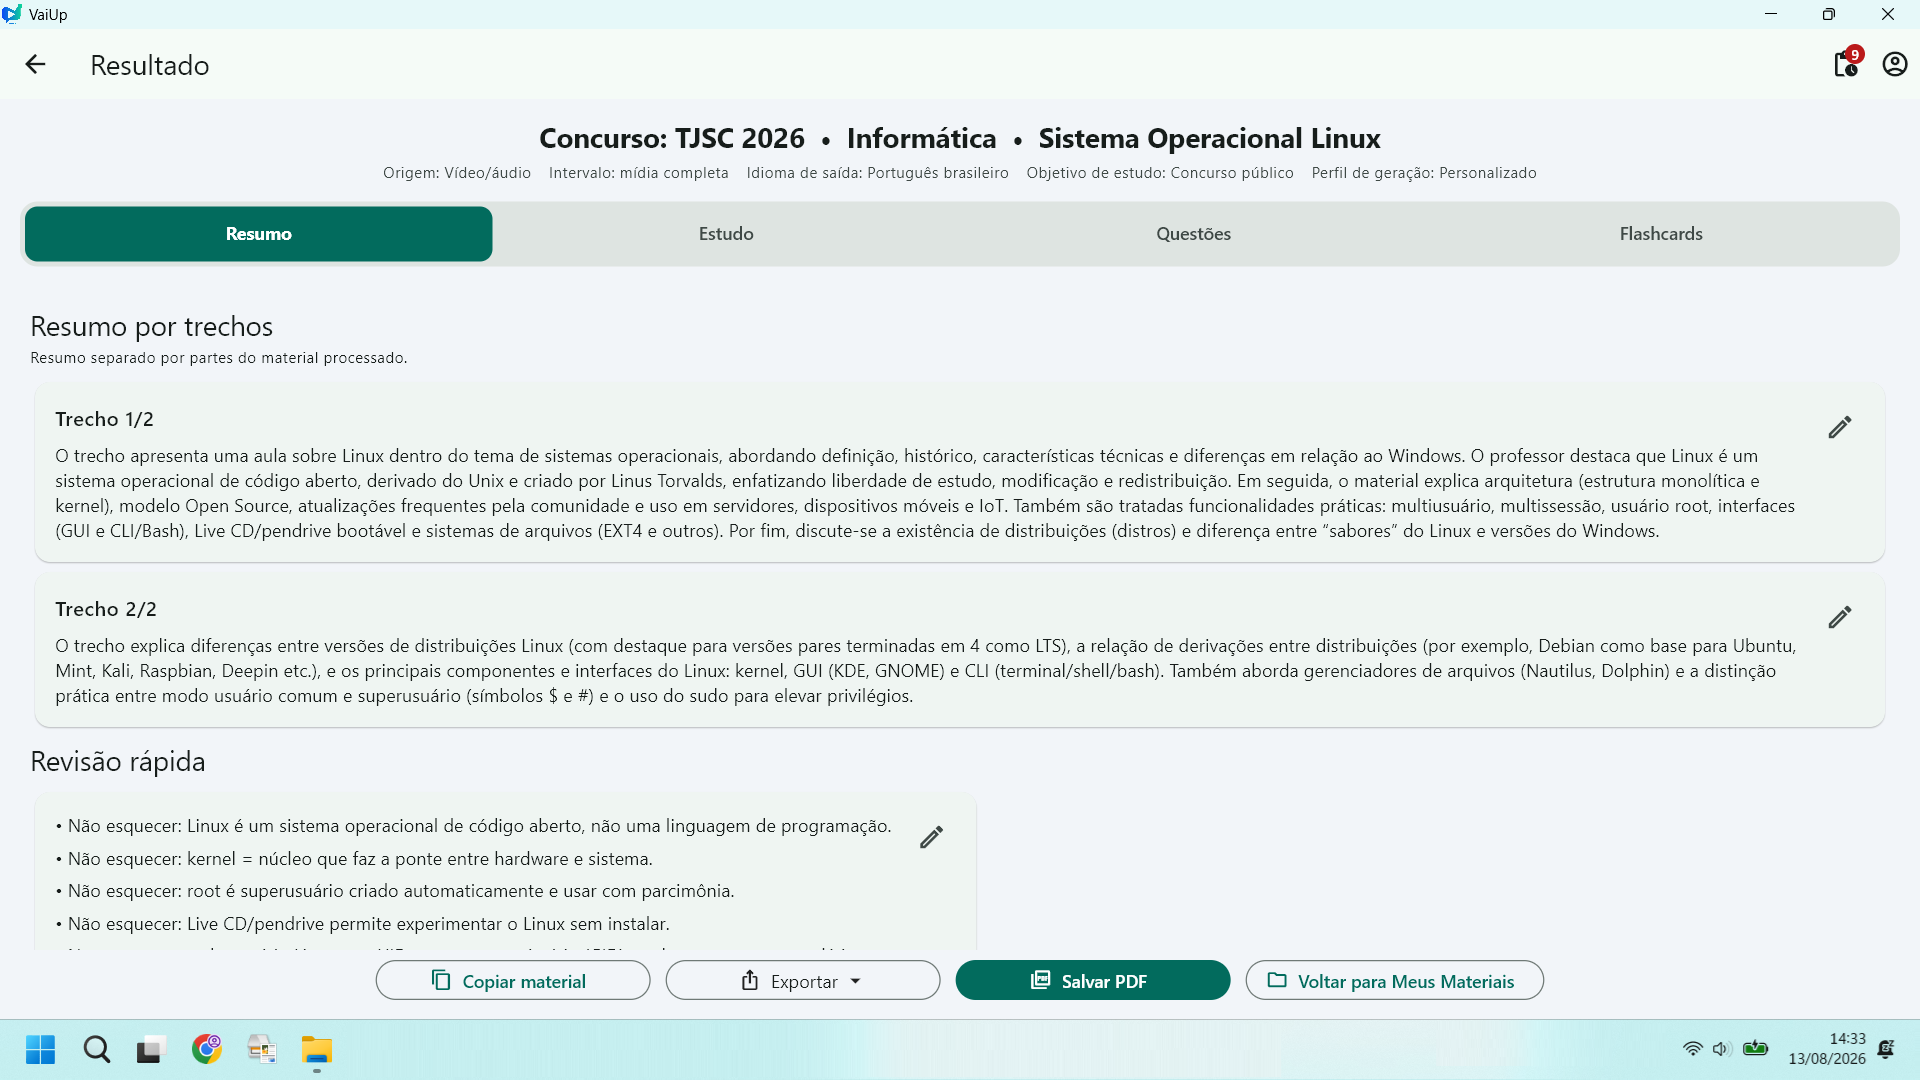Click the bullet about Live CD/pendrive
Screen dimensions: 1920x1080
click(x=363, y=924)
